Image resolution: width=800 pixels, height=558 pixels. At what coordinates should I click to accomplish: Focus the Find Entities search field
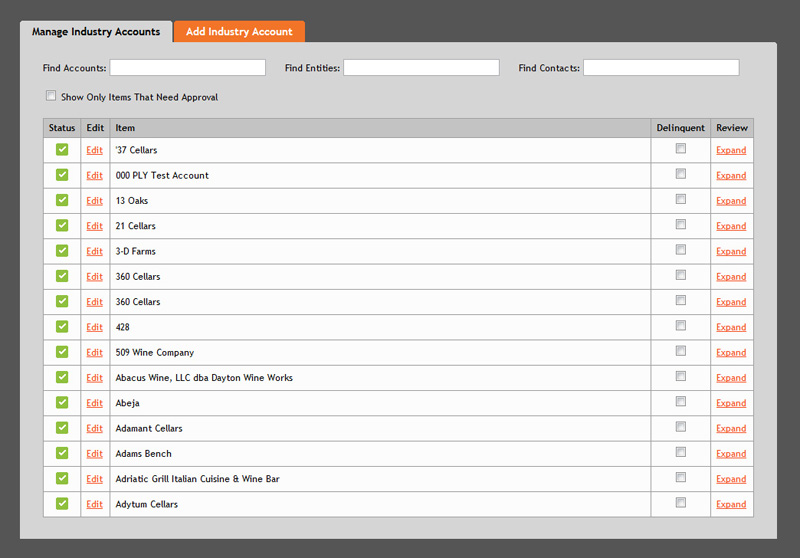tap(421, 67)
